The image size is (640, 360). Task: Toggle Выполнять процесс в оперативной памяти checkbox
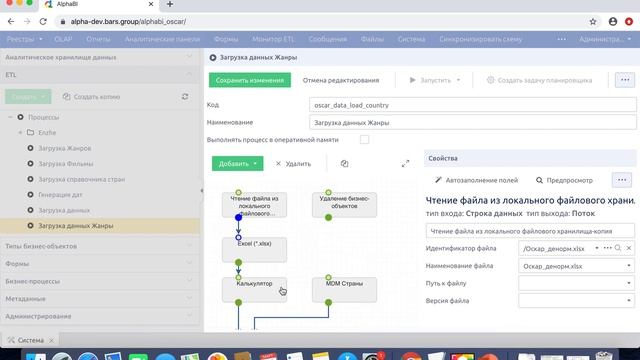(364, 140)
